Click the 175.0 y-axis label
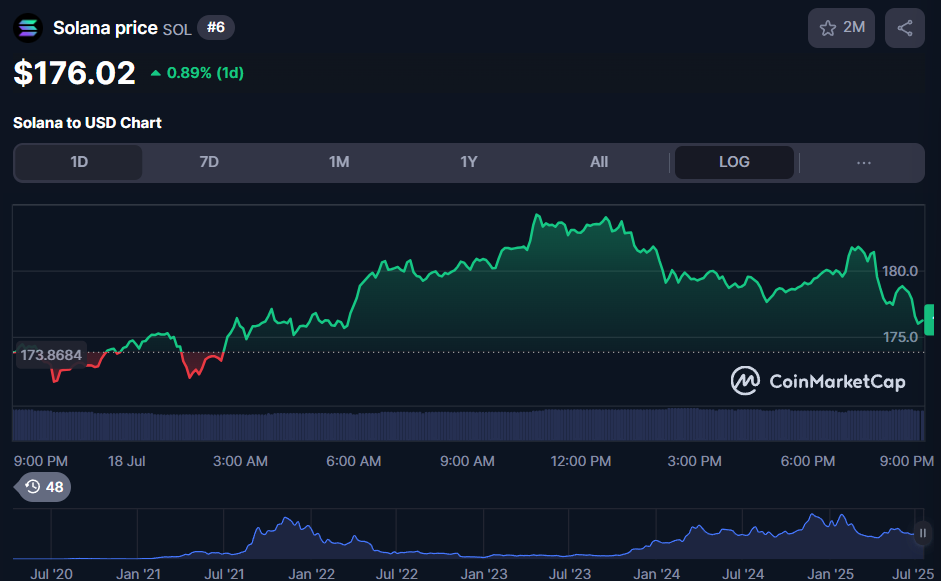This screenshot has width=941, height=581. pyautogui.click(x=900, y=337)
